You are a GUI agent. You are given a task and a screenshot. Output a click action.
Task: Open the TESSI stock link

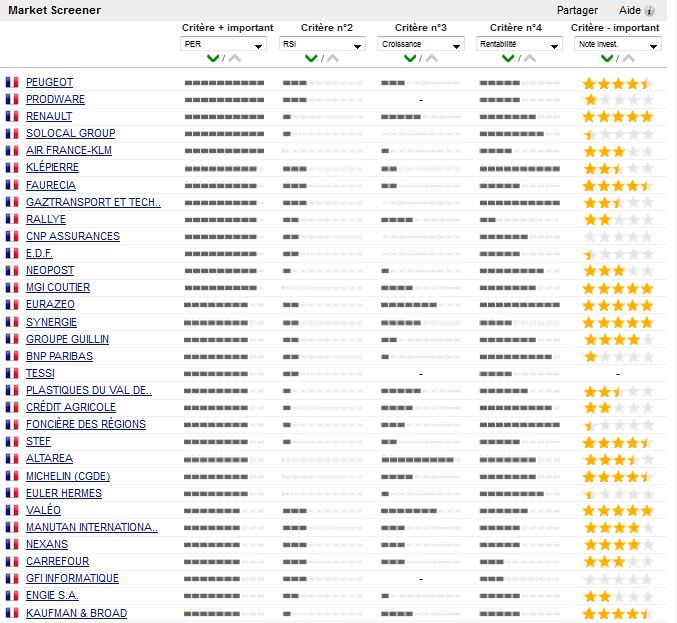click(40, 373)
